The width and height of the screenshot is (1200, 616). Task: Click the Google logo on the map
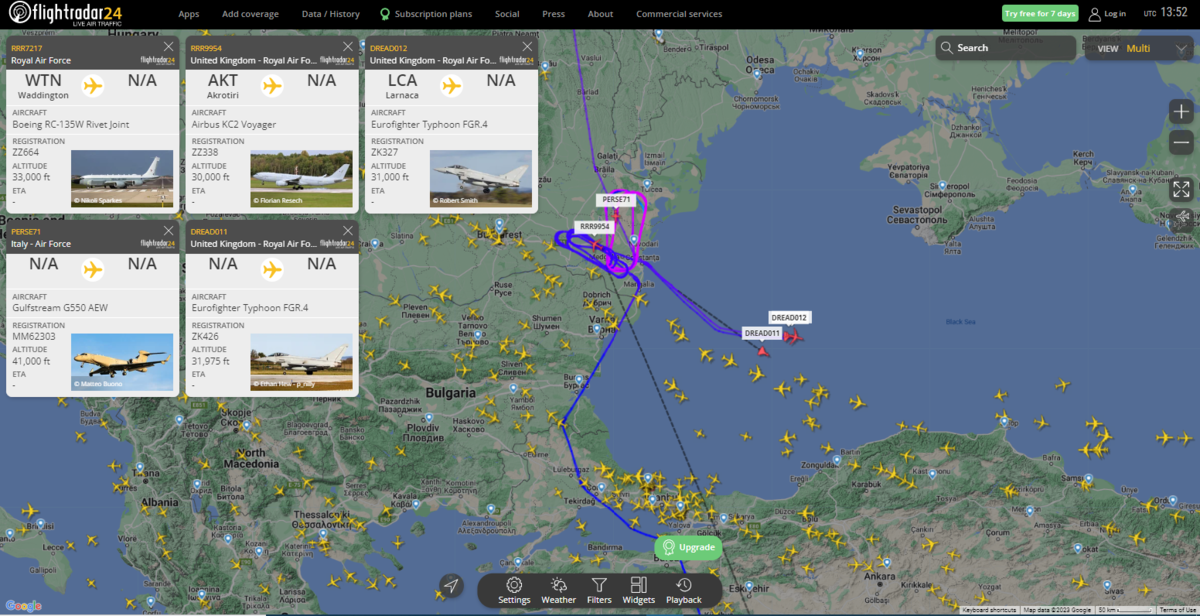(23, 606)
